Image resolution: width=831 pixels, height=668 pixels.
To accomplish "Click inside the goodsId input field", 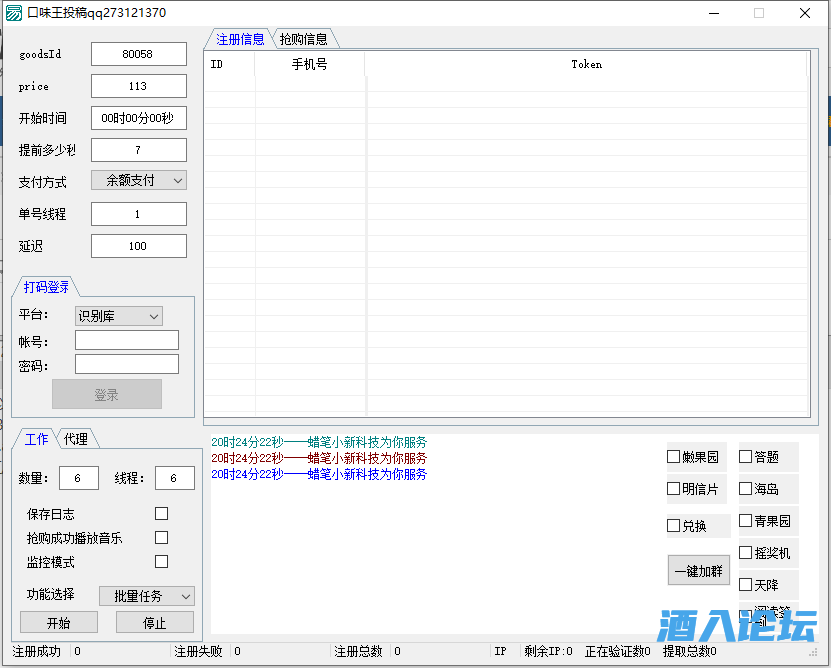I will point(138,53).
